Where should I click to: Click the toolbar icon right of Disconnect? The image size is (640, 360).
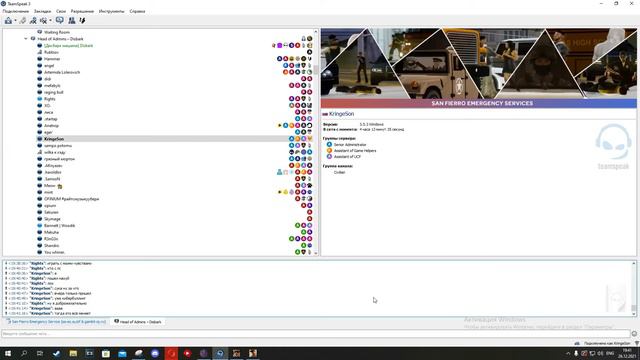coord(33,20)
